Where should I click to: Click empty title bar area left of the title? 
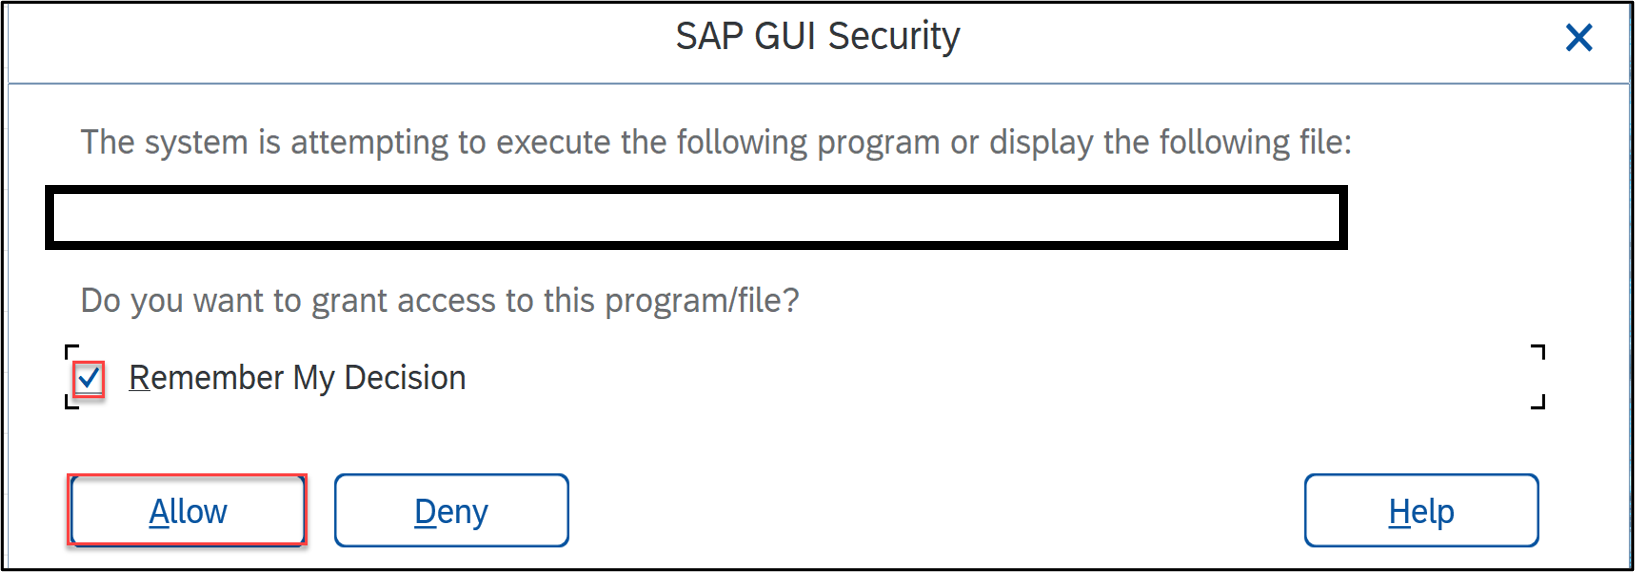coord(340,40)
